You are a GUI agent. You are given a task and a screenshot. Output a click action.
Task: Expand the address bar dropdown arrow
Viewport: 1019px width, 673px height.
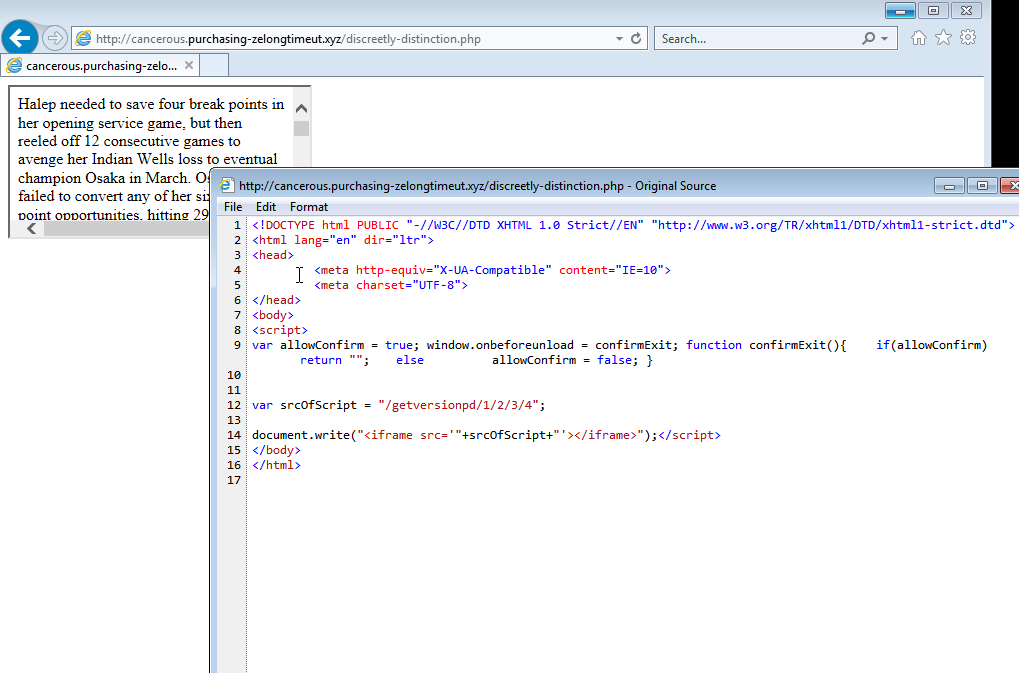619,39
